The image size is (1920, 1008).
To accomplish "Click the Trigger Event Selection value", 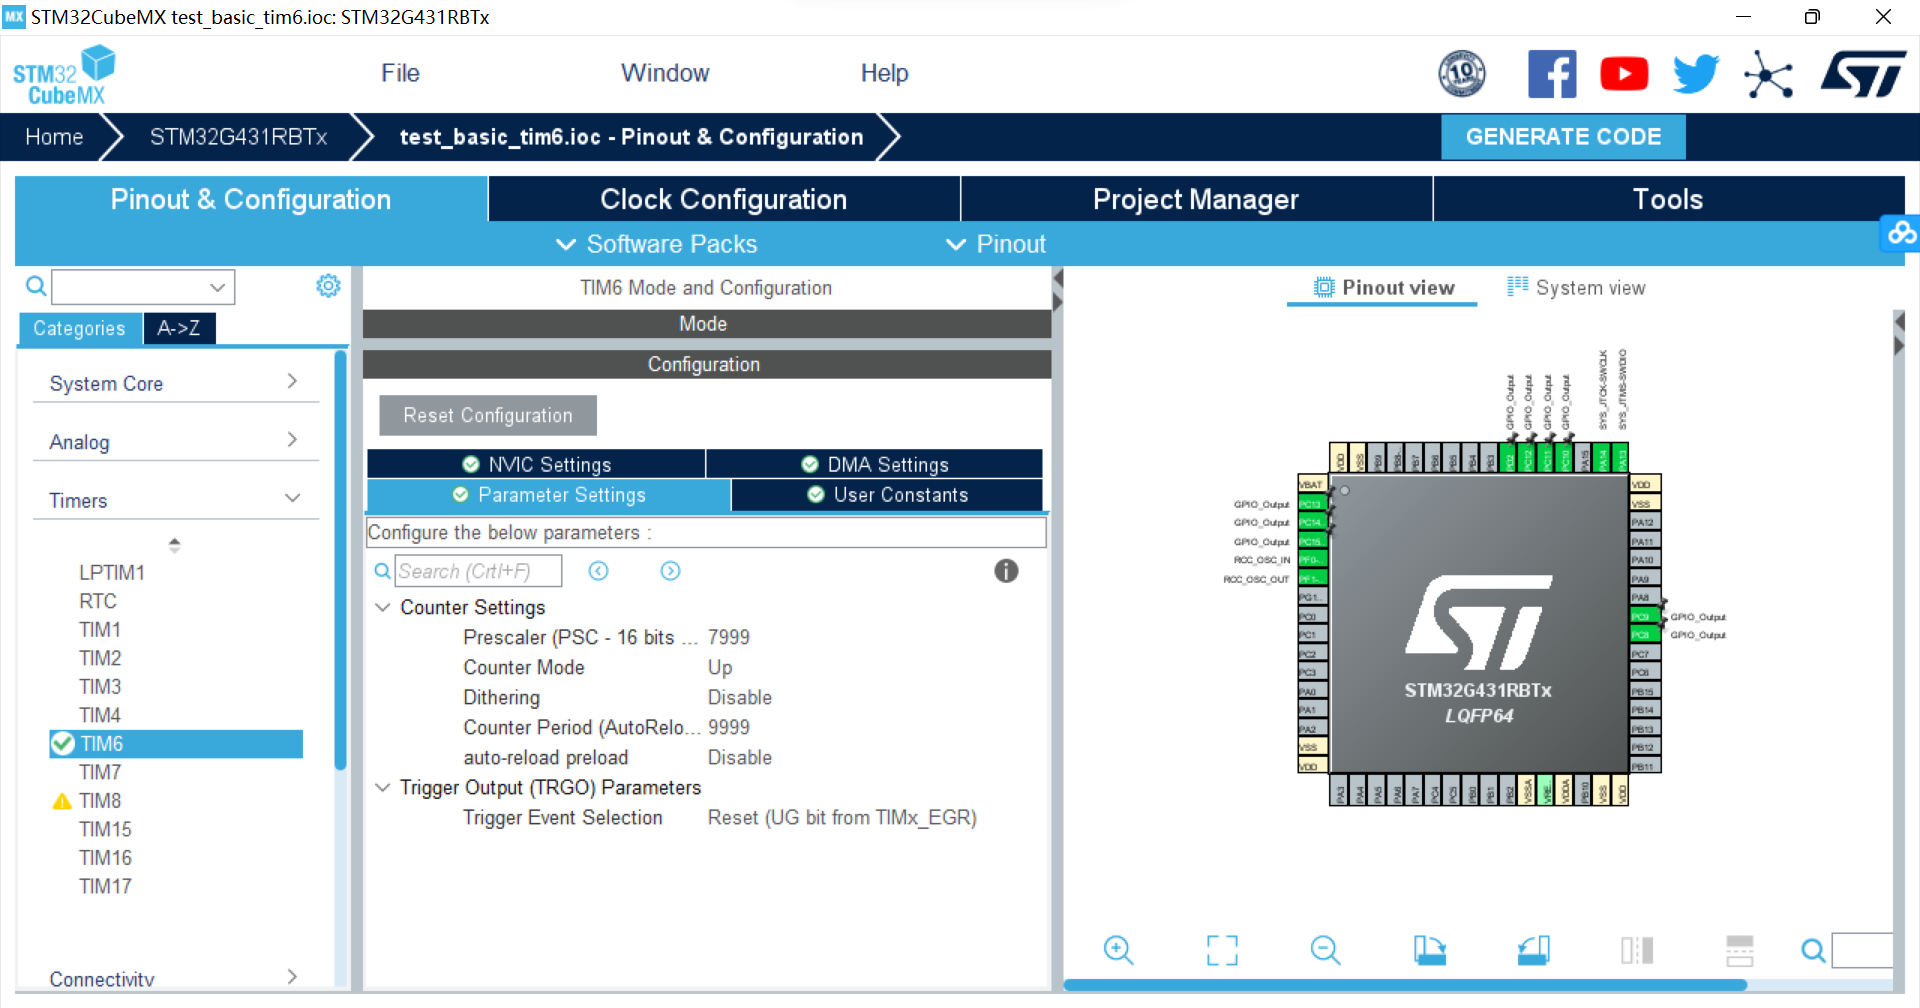I will coord(842,817).
